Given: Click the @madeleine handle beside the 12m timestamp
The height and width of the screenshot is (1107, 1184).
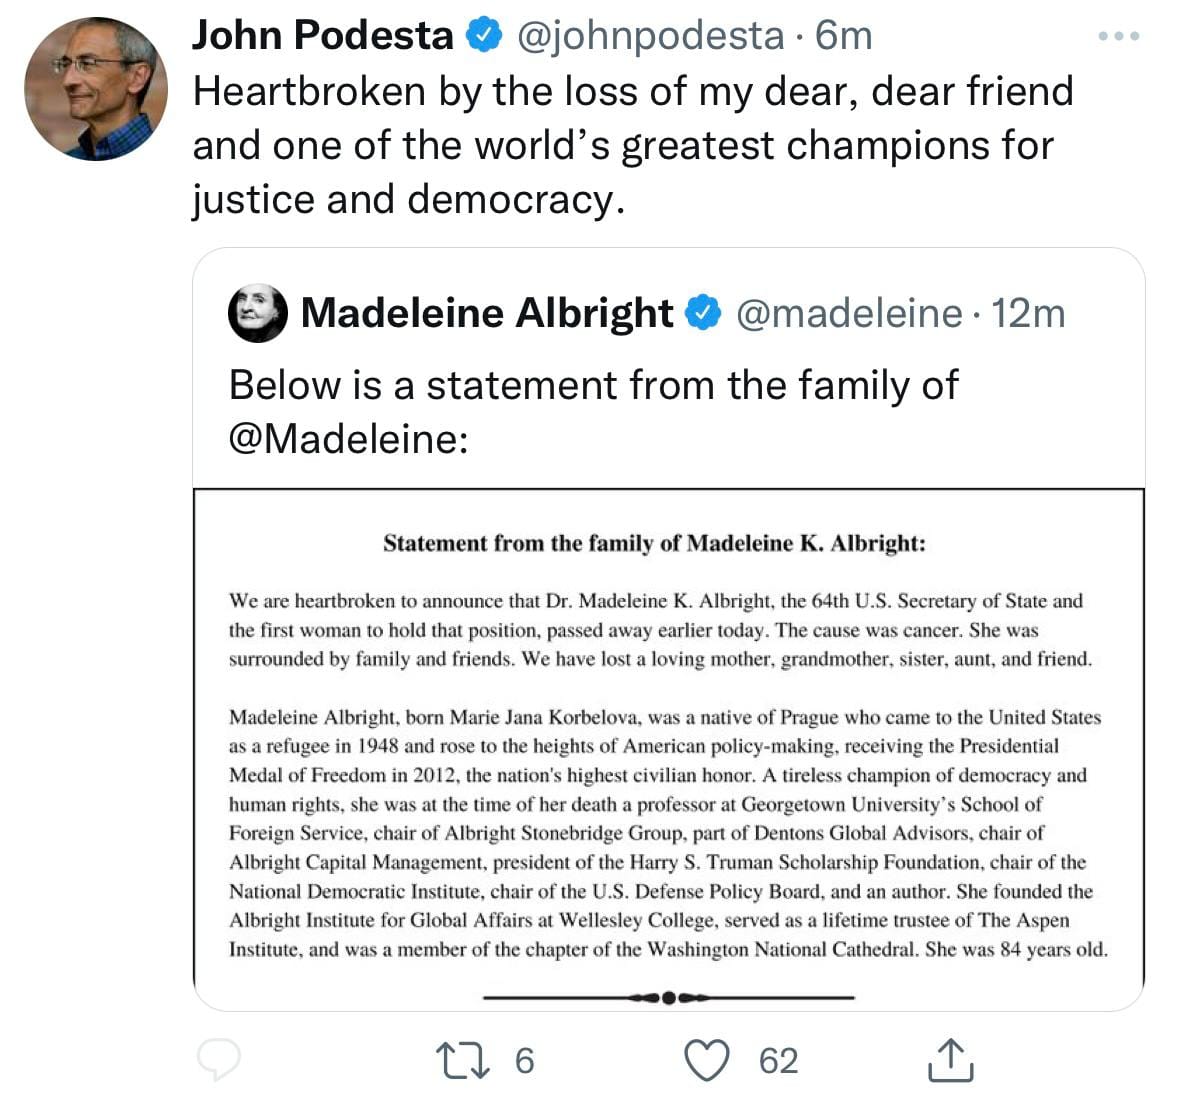Looking at the screenshot, I should click(849, 313).
